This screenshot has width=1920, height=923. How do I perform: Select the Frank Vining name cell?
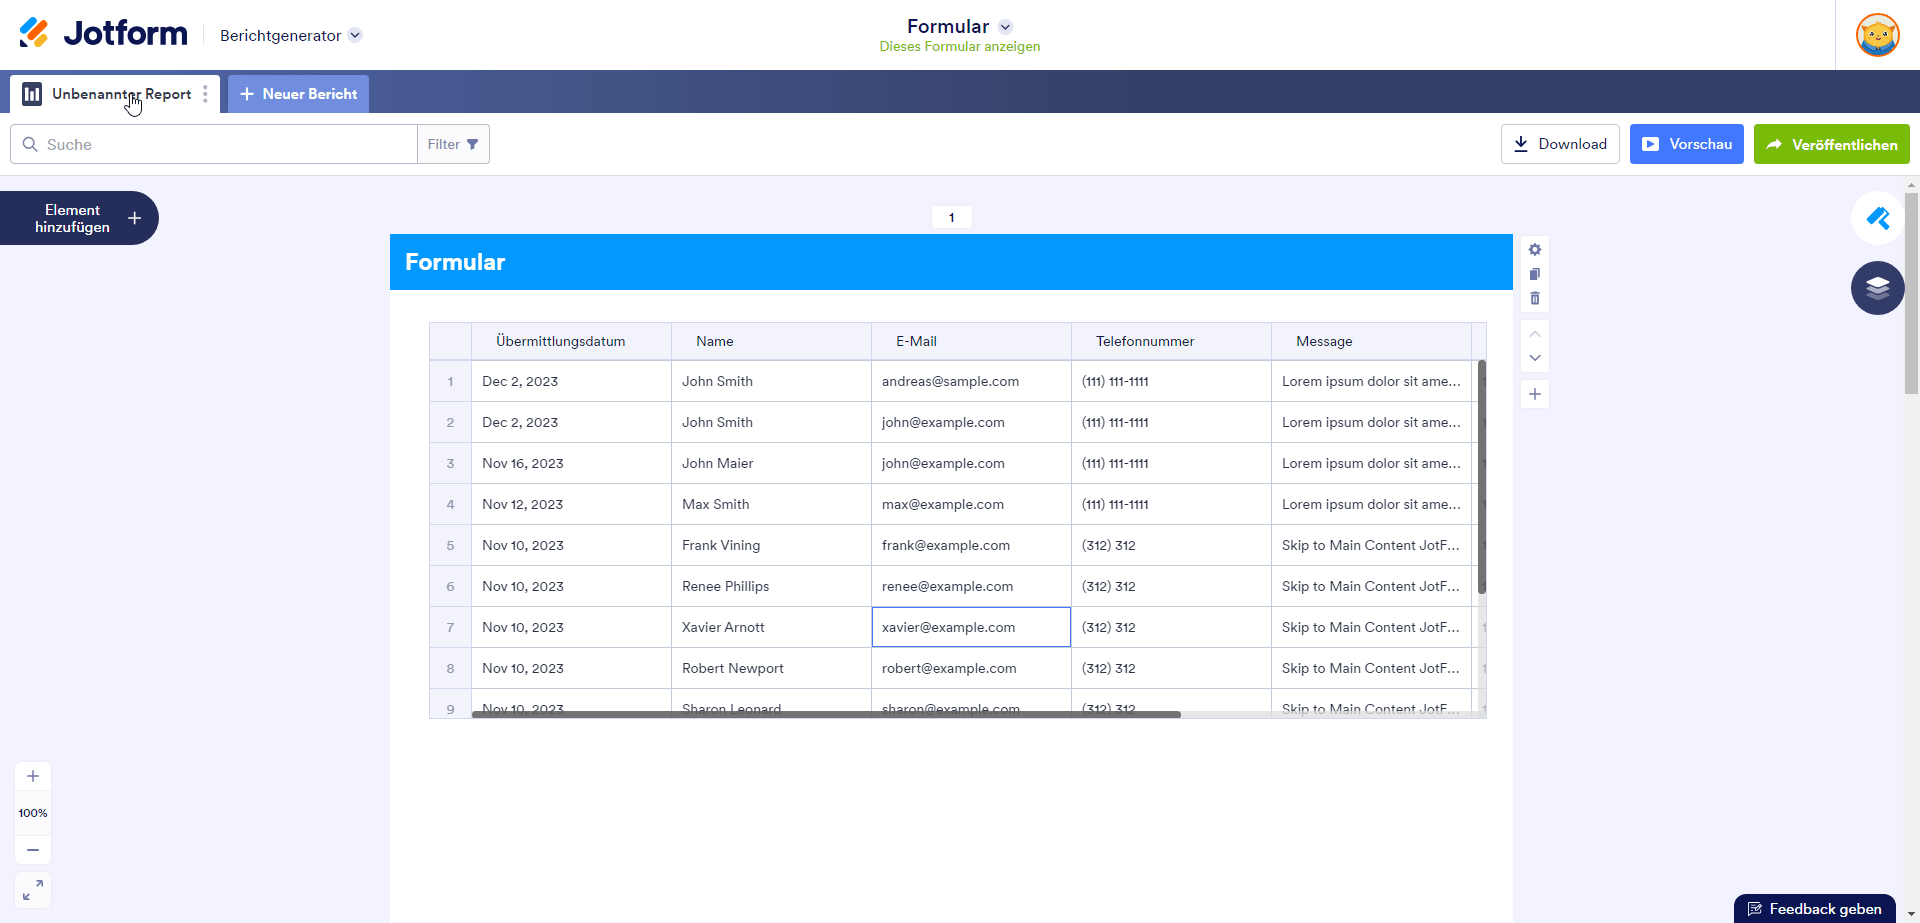(771, 545)
